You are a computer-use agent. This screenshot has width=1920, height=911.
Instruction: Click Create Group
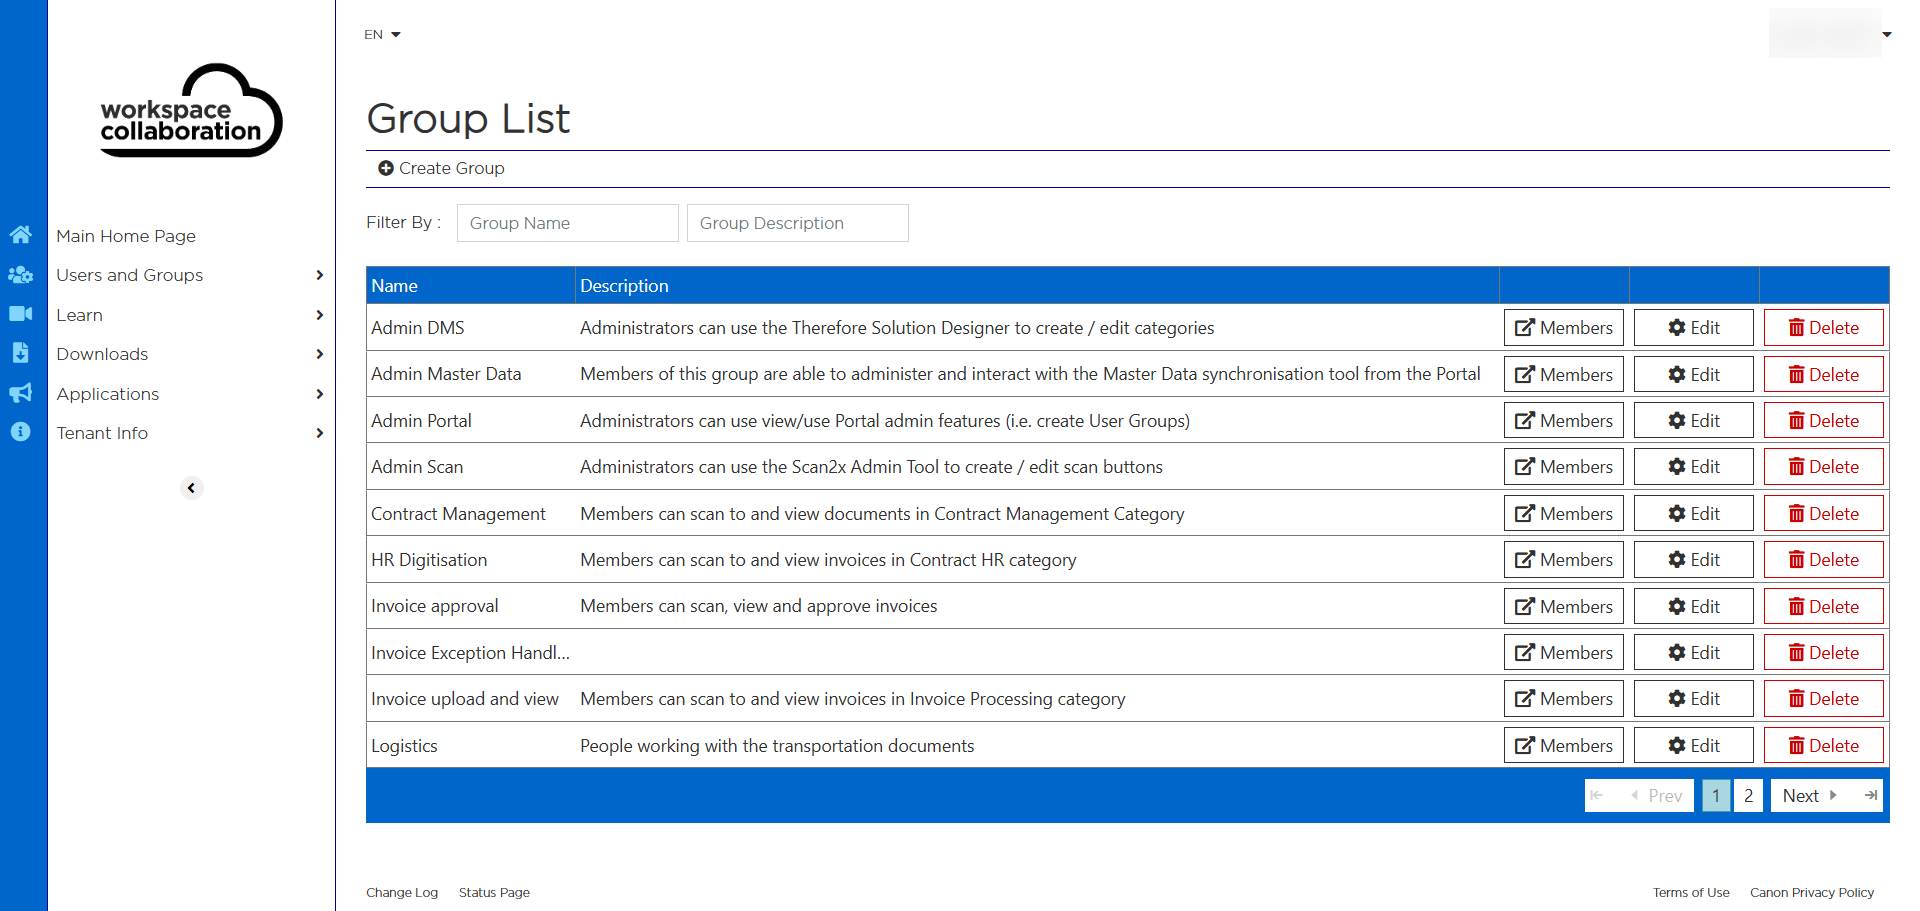point(441,168)
